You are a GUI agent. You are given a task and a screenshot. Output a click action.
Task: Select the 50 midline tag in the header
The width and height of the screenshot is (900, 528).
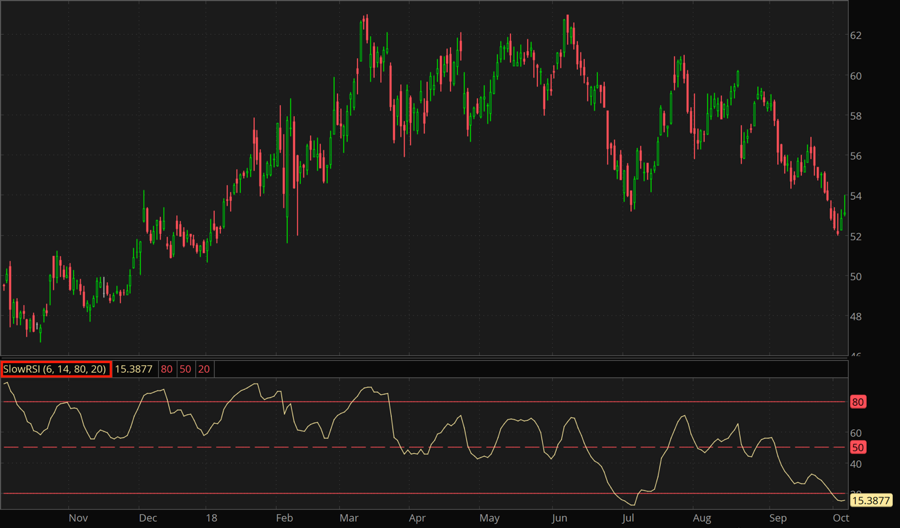(185, 369)
